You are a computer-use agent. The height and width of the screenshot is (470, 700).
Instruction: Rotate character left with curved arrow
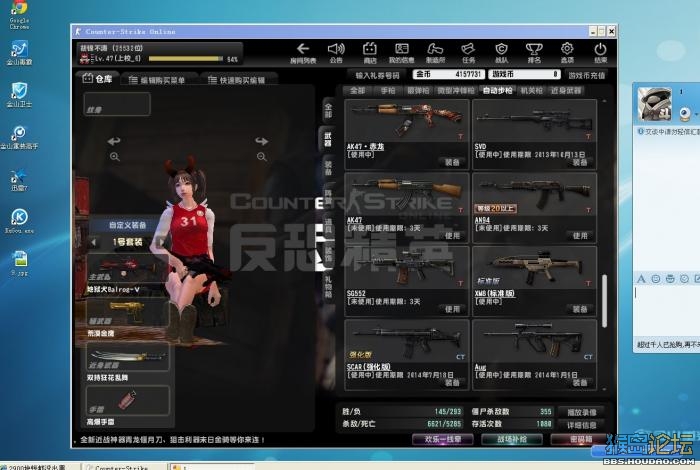pyautogui.click(x=114, y=141)
